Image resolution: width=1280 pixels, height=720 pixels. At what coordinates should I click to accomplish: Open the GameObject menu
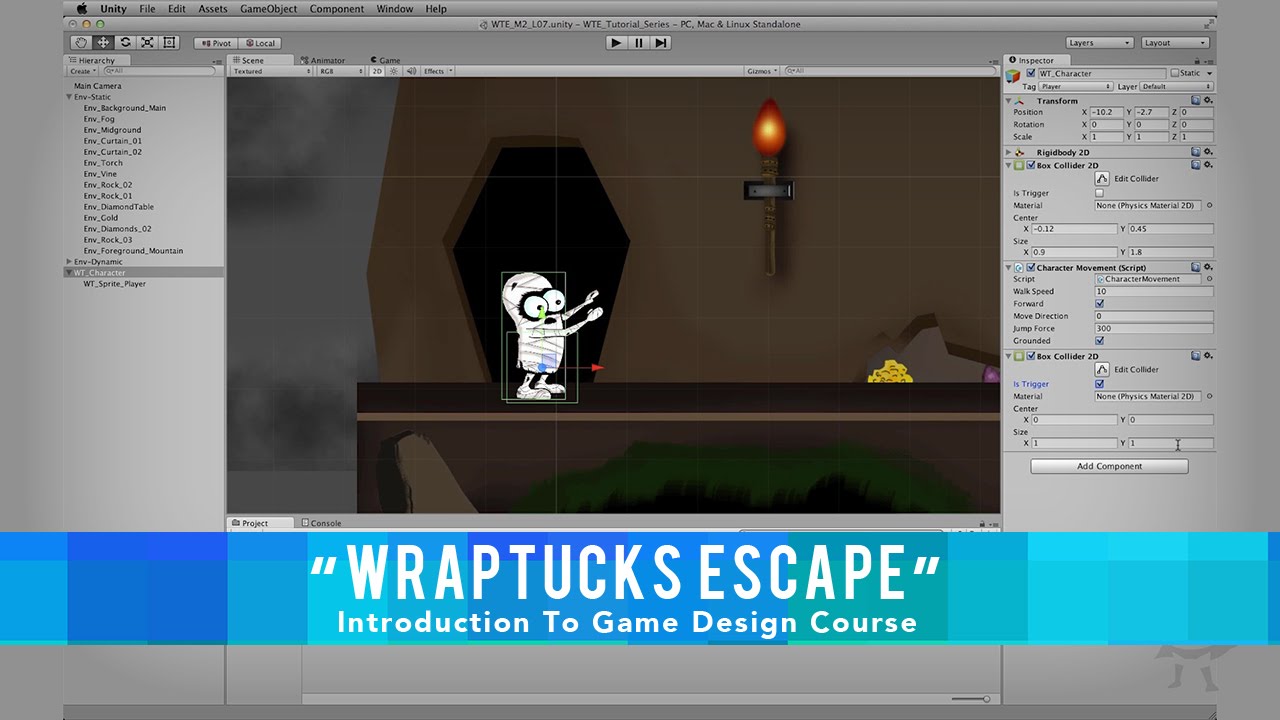click(268, 9)
